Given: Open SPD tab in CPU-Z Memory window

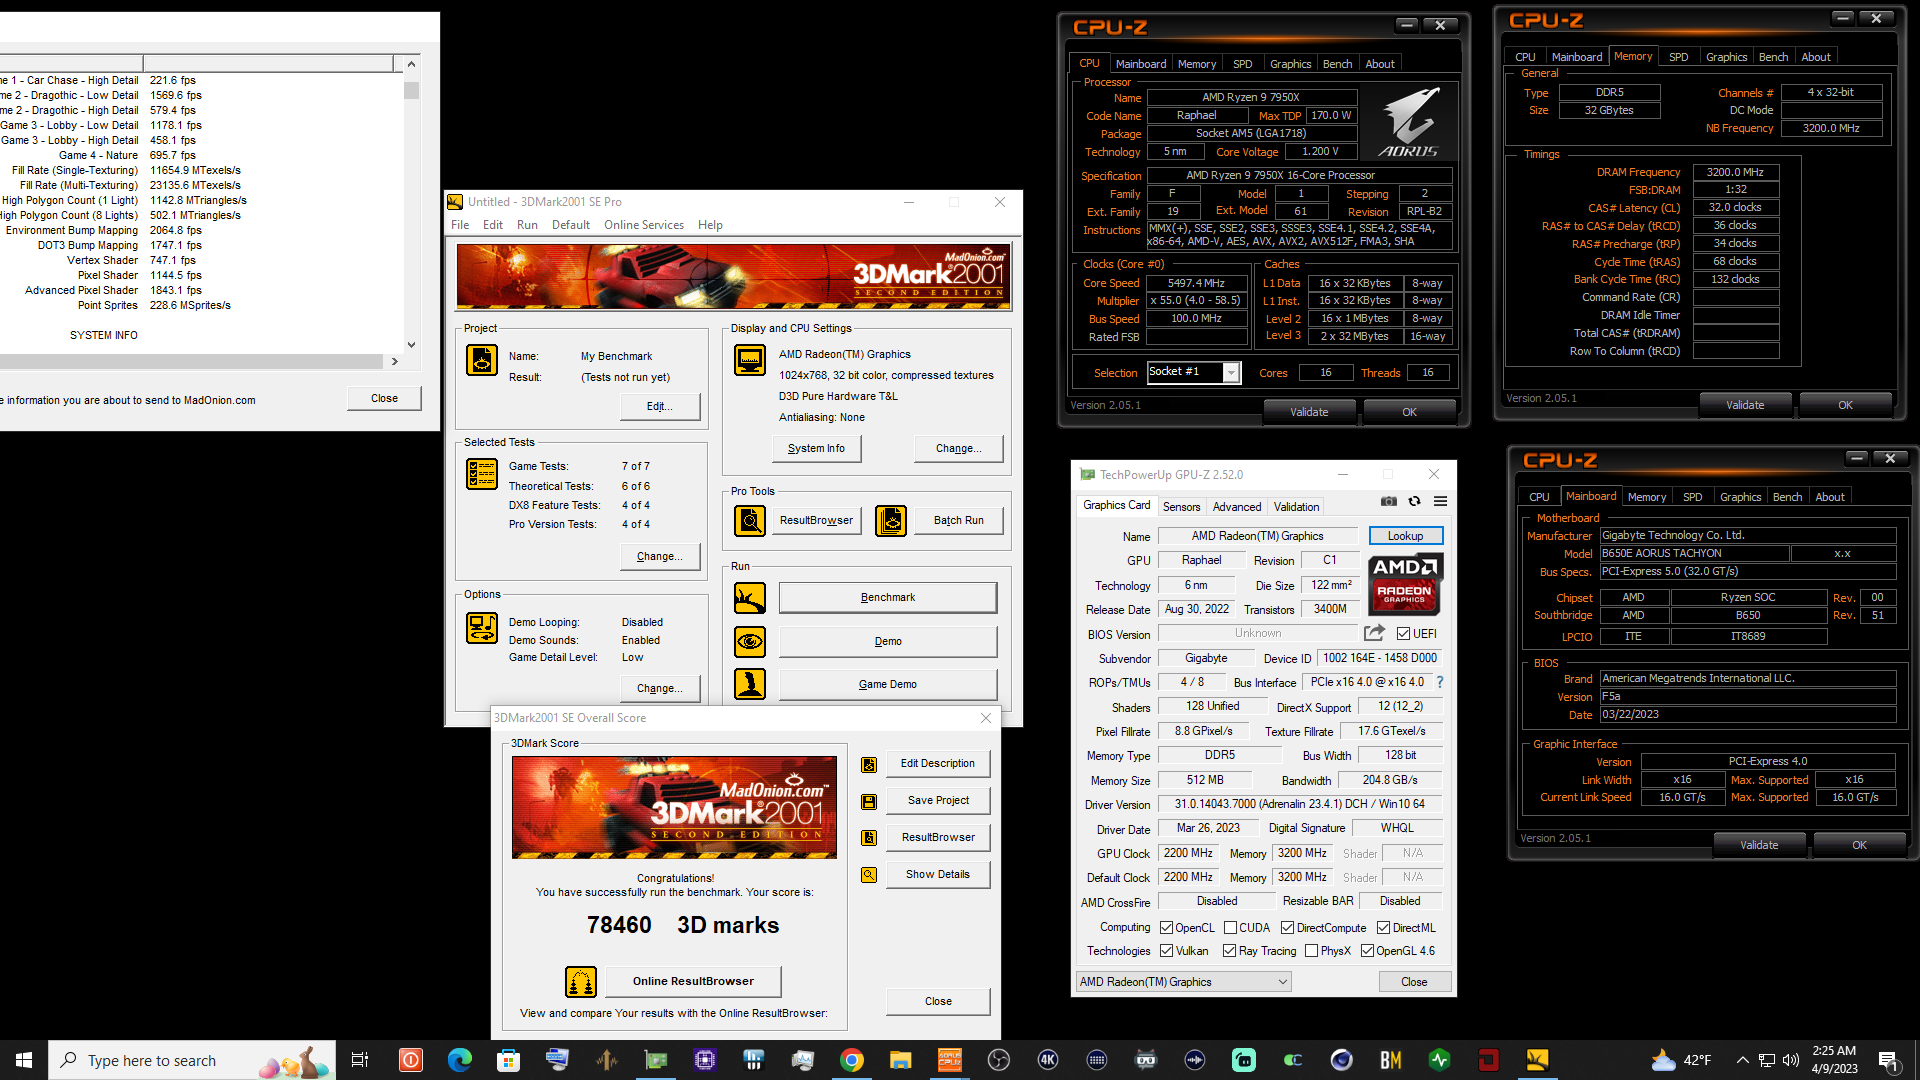Looking at the screenshot, I should [x=1679, y=57].
